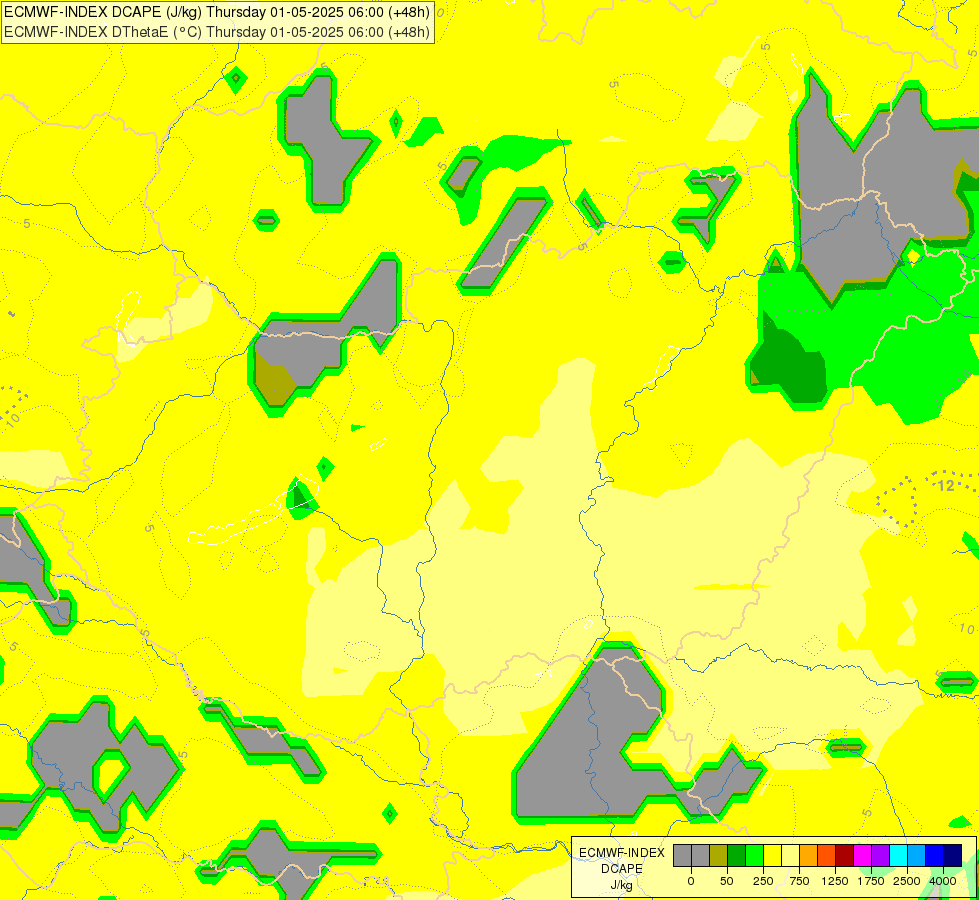Click the legend tick label 50
This screenshot has width=979, height=900.
coord(727,881)
